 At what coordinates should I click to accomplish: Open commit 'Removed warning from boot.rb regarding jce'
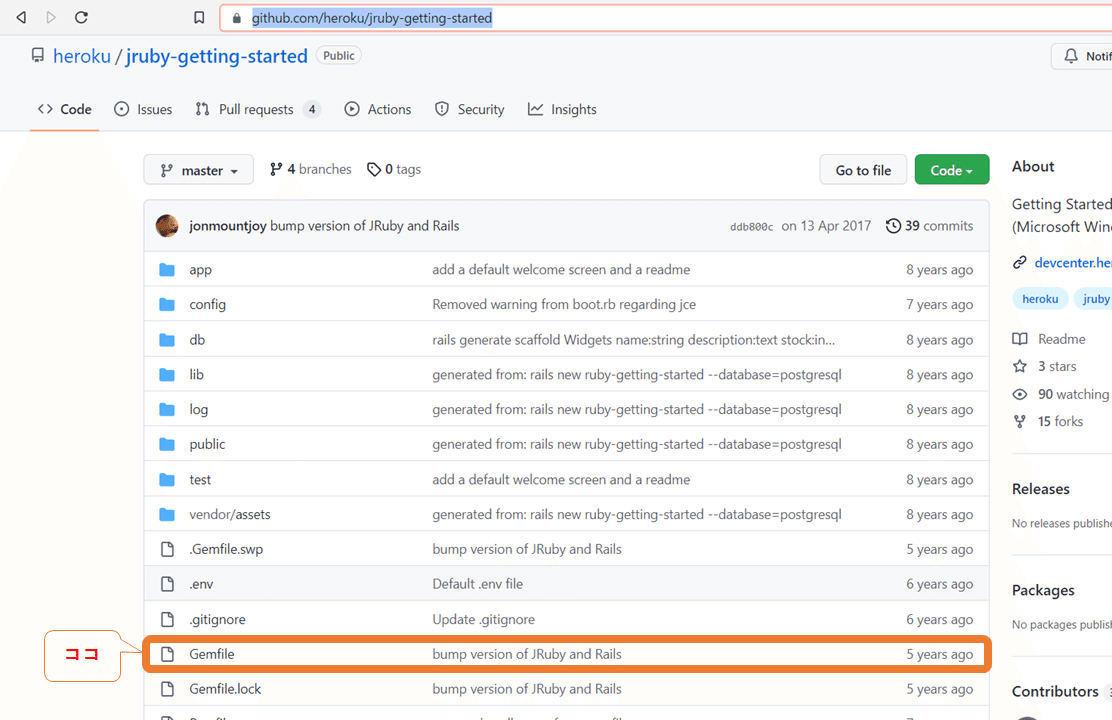pyautogui.click(x=565, y=304)
